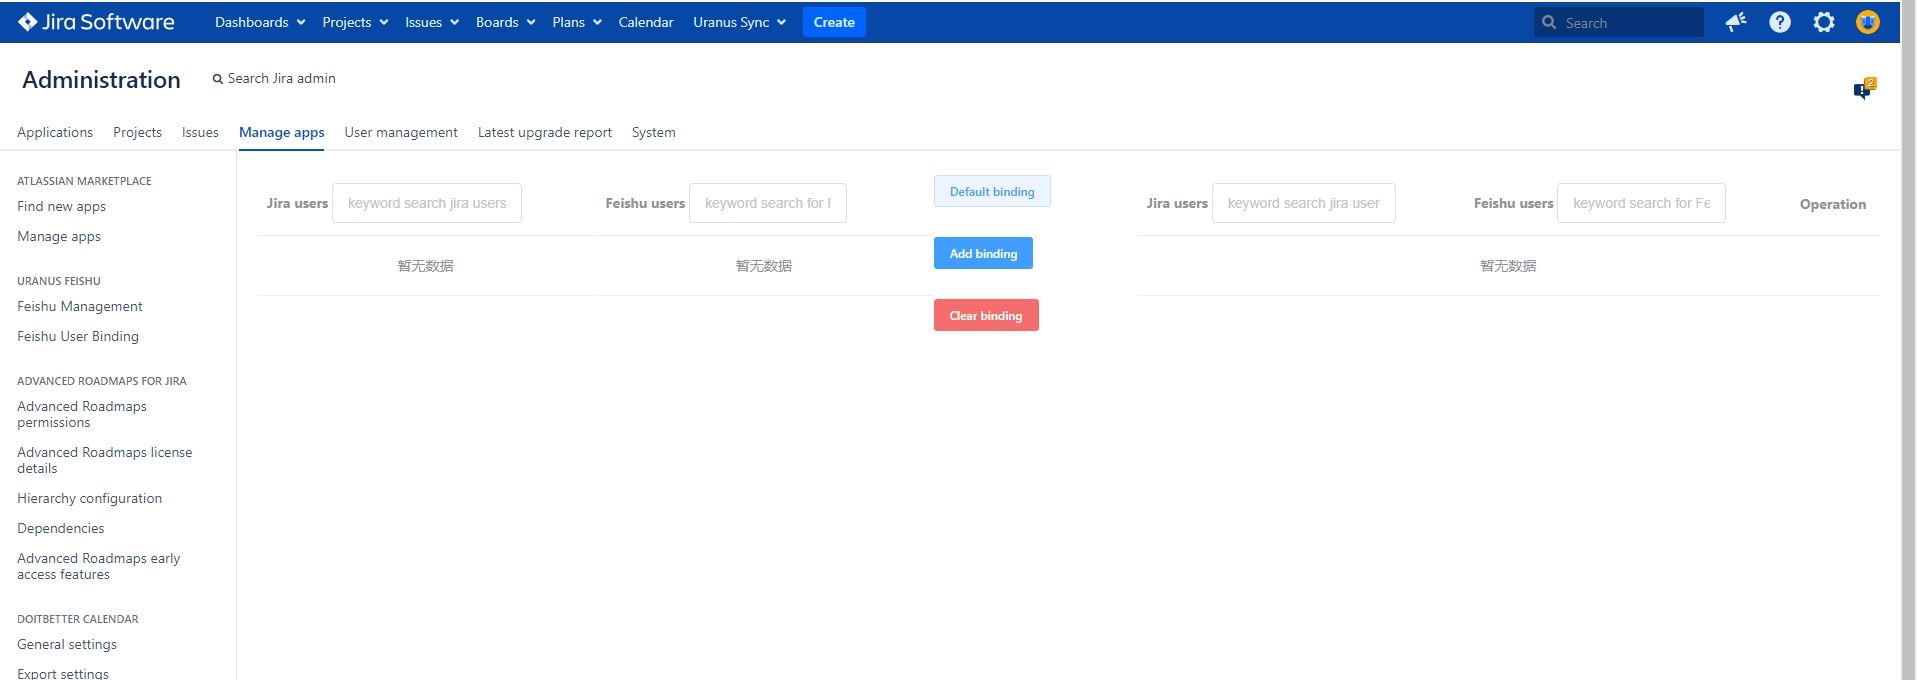Open Advanced Roadmaps permissions
Screen dimensions: 1917x680
[82, 414]
